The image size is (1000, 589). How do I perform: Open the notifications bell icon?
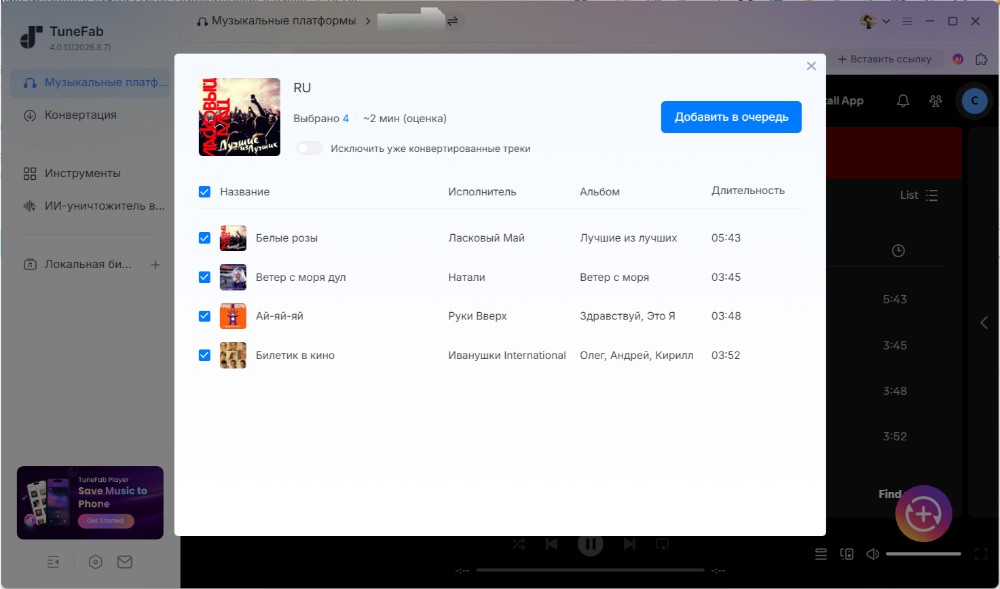[903, 101]
